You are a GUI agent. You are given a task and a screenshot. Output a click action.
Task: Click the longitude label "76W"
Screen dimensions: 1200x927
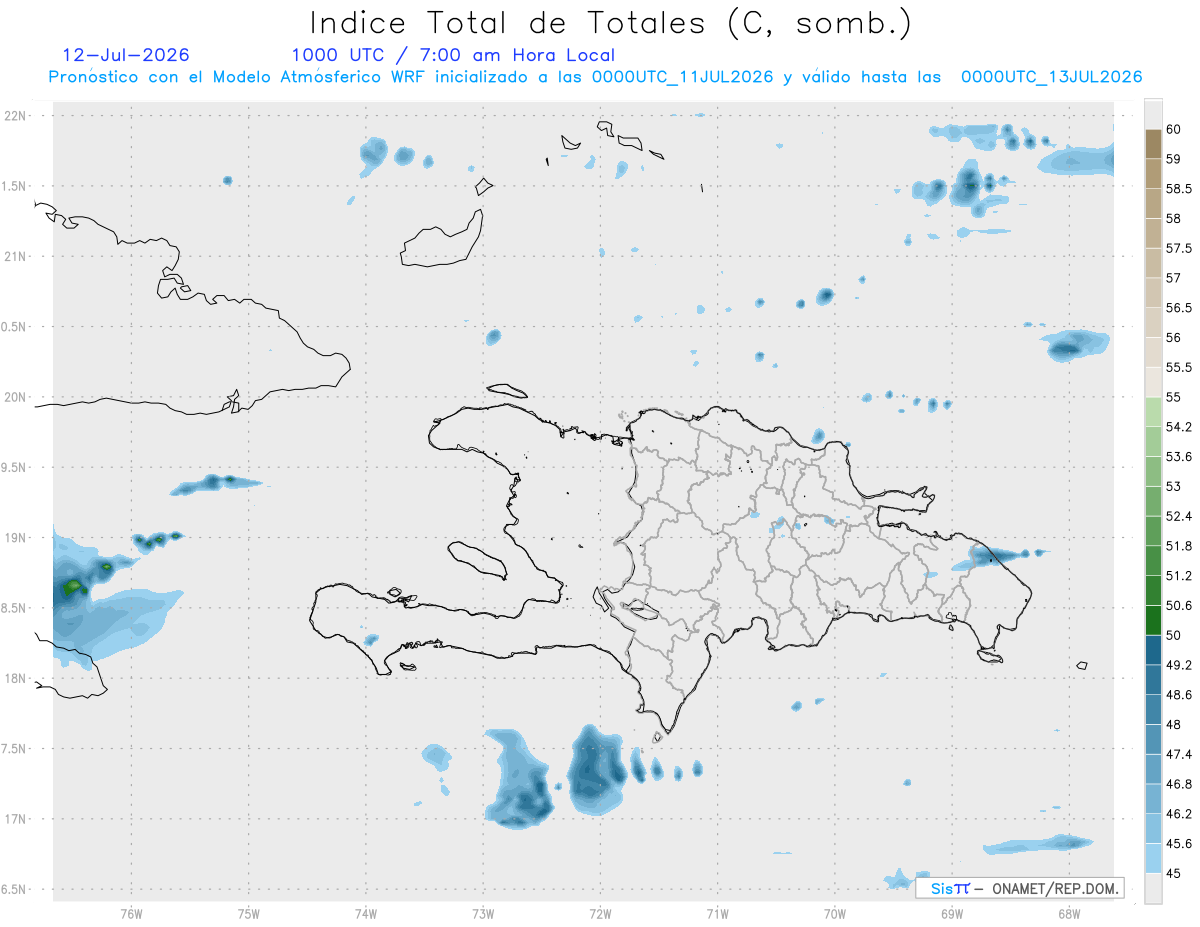tap(131, 914)
